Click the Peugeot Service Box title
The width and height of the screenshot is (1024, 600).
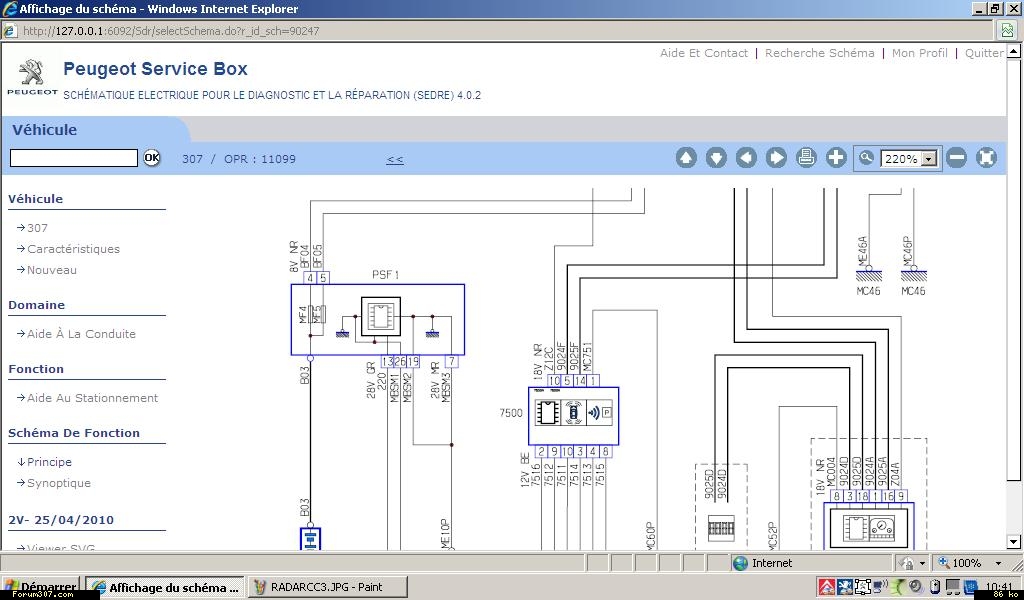click(x=155, y=69)
